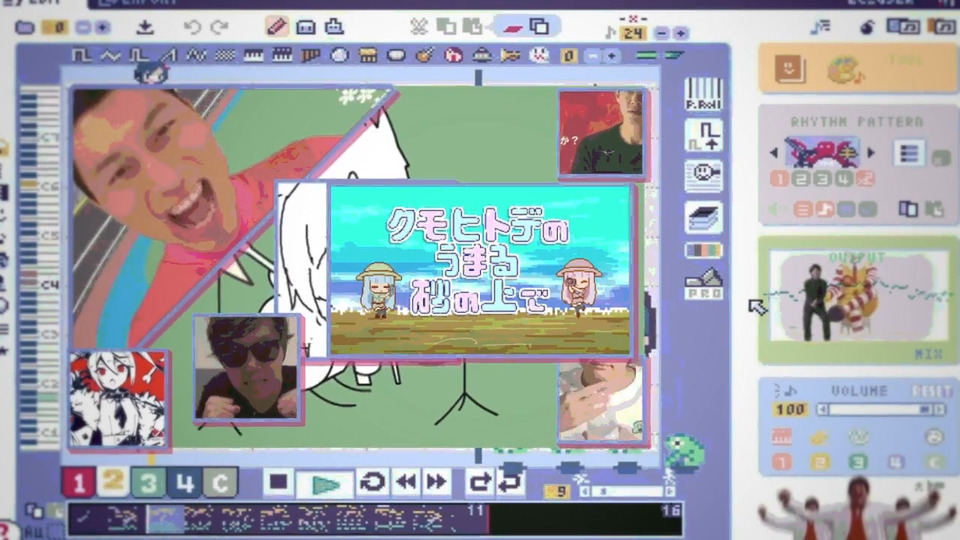Choose the xylophone instrument icon
960x540 pixels.
(x=368, y=56)
